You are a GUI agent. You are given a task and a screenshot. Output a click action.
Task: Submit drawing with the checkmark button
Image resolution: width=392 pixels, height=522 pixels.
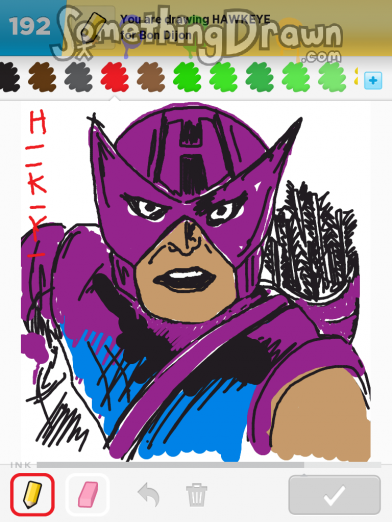(335, 495)
